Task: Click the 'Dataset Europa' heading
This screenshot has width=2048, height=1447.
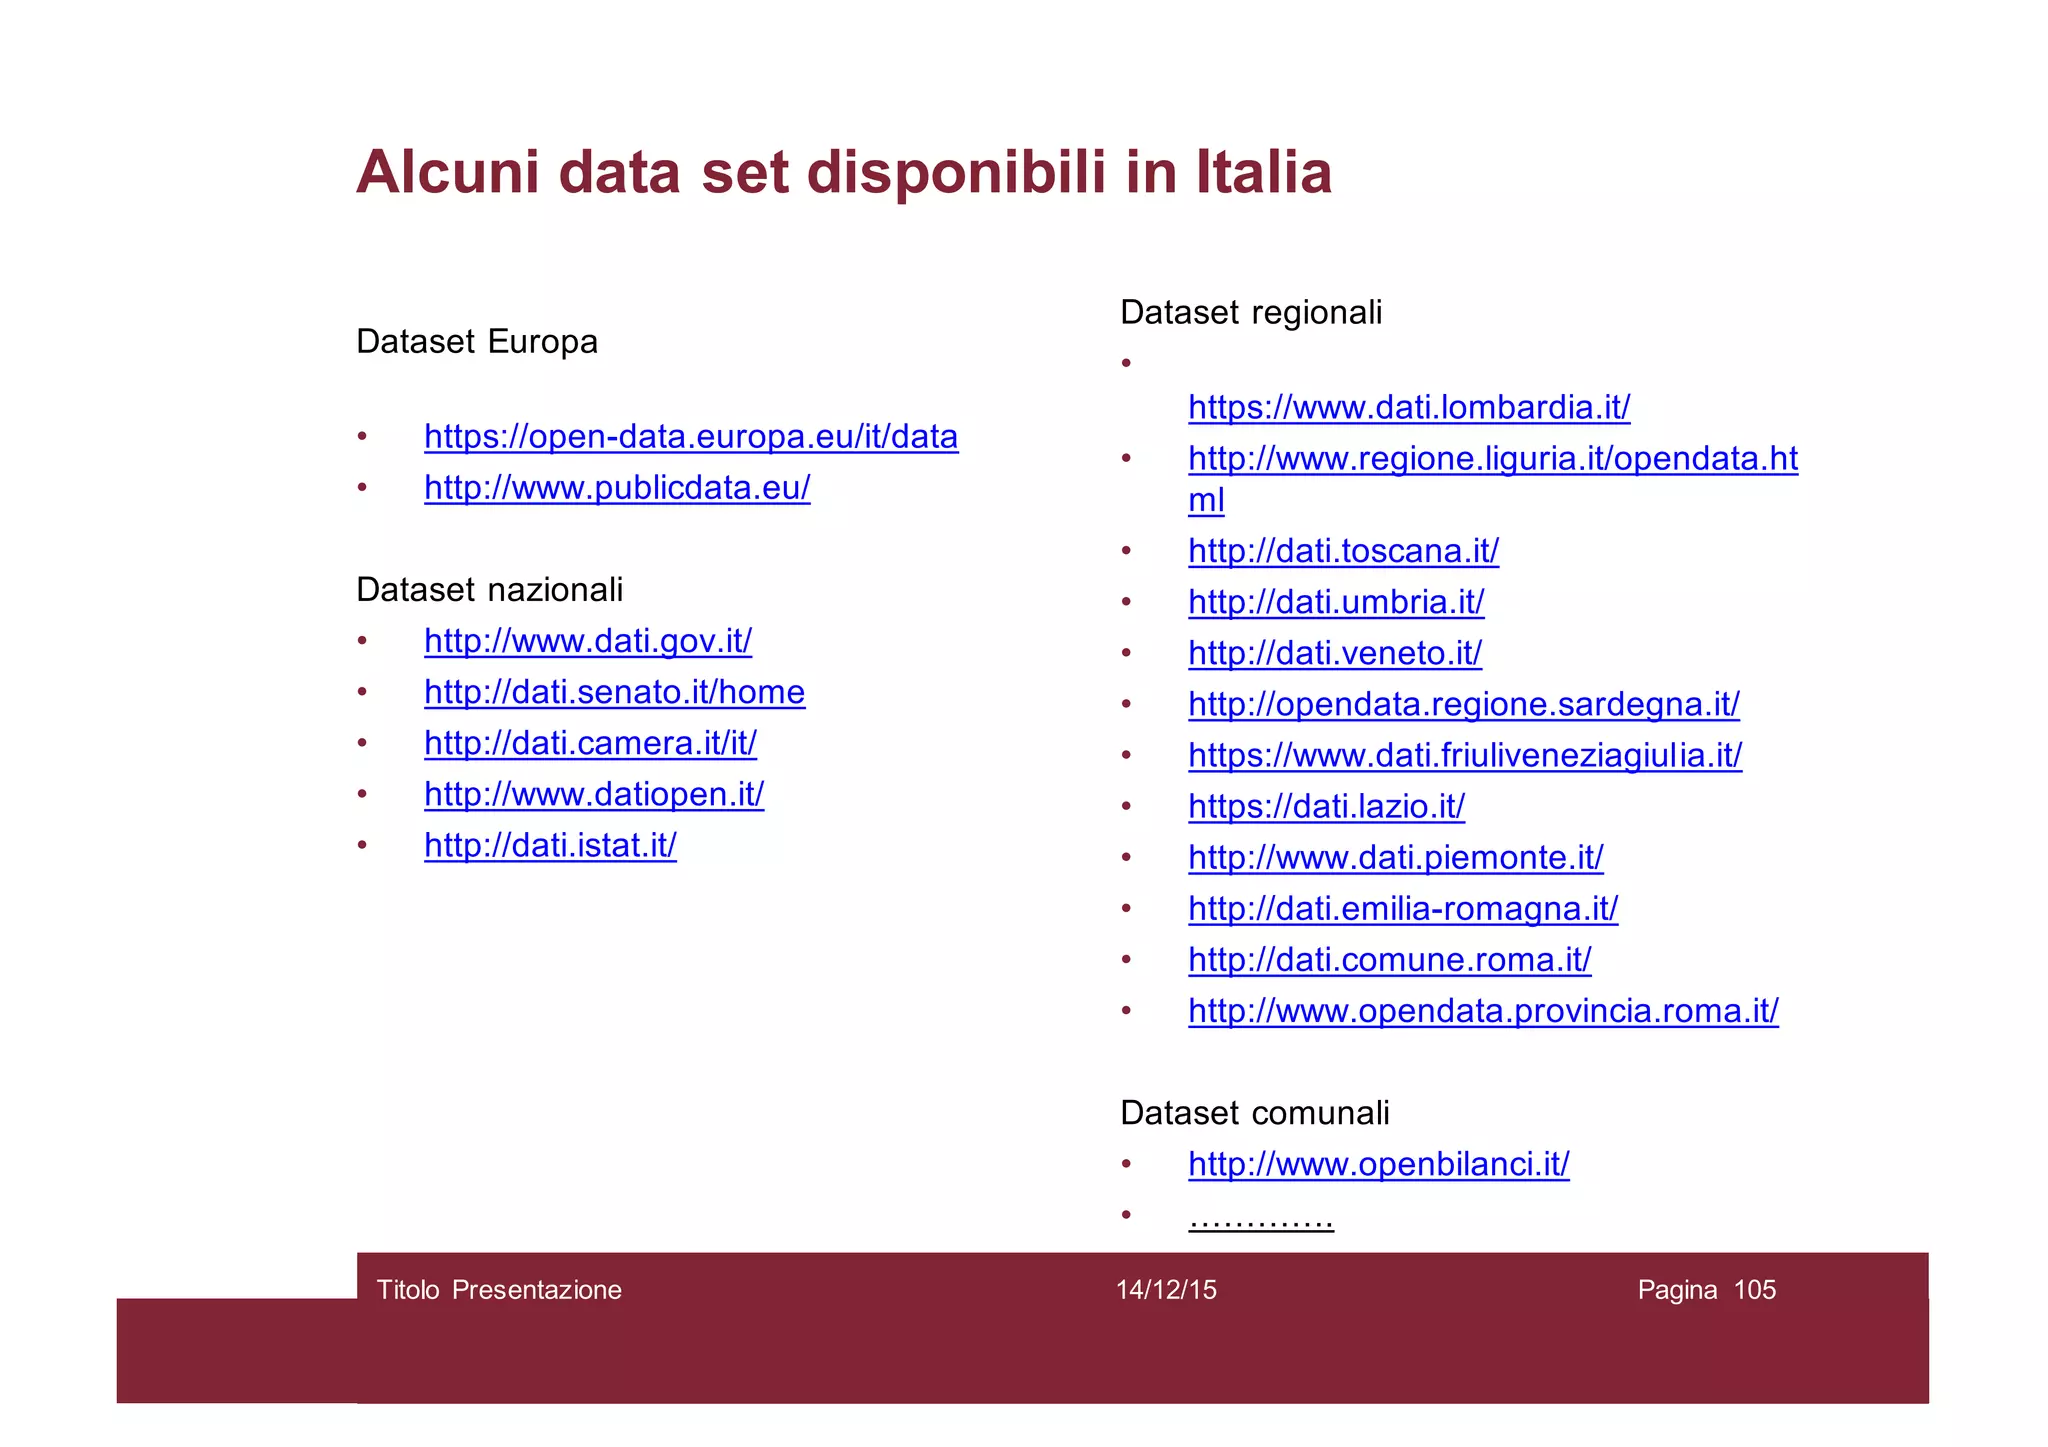Action: 477,342
